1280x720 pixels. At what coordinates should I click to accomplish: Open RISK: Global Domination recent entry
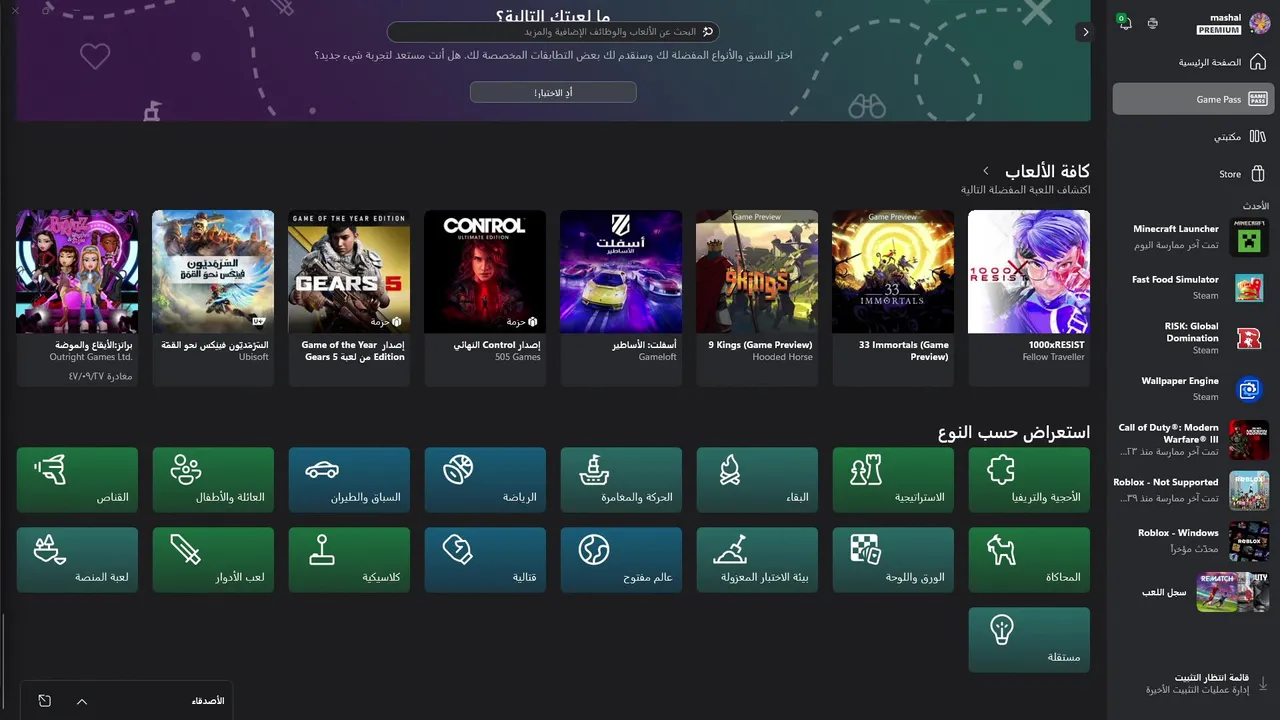(1193, 338)
